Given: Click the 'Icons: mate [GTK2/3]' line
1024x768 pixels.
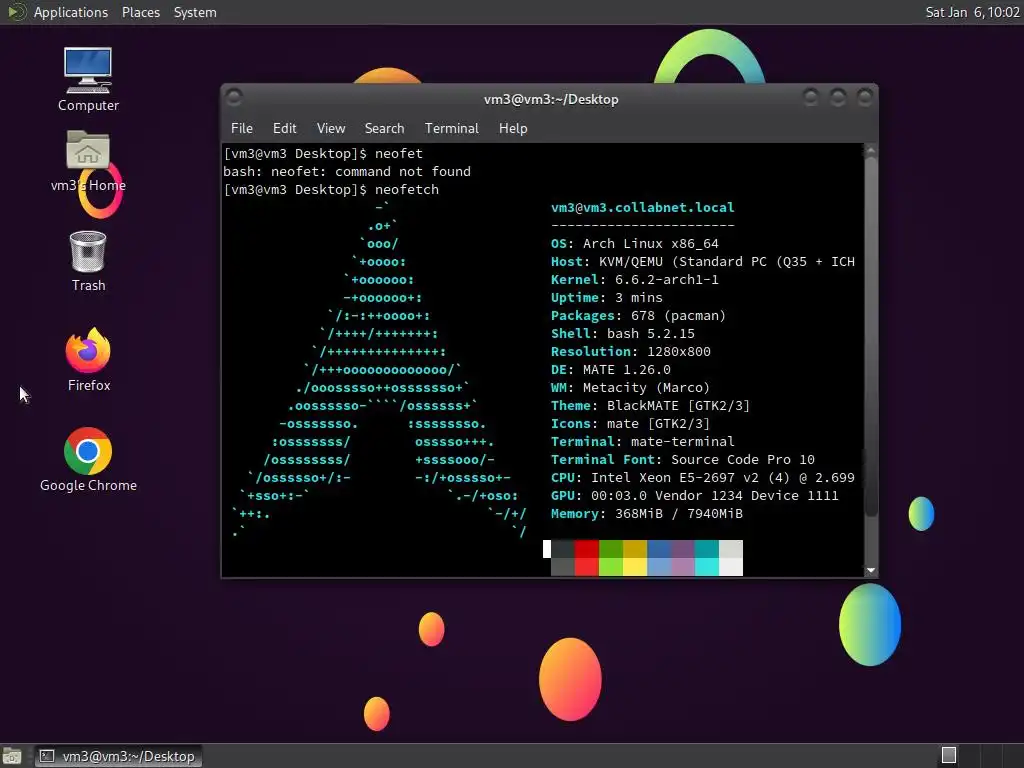Looking at the screenshot, I should [x=630, y=424].
